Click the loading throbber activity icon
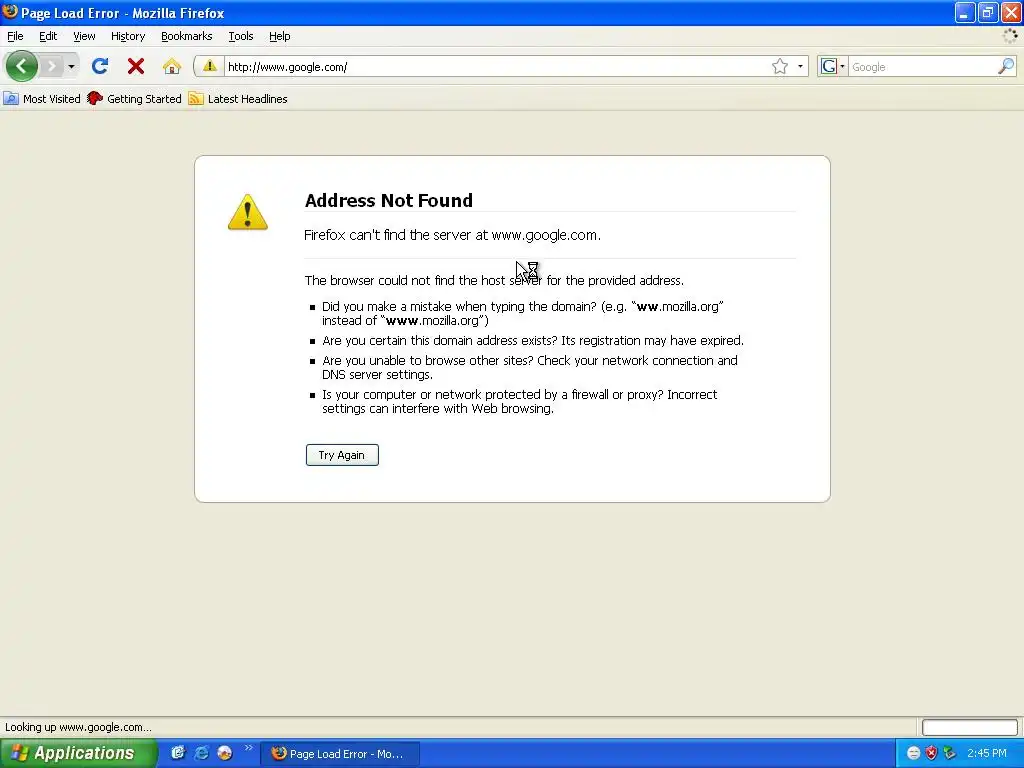 pos(1010,36)
